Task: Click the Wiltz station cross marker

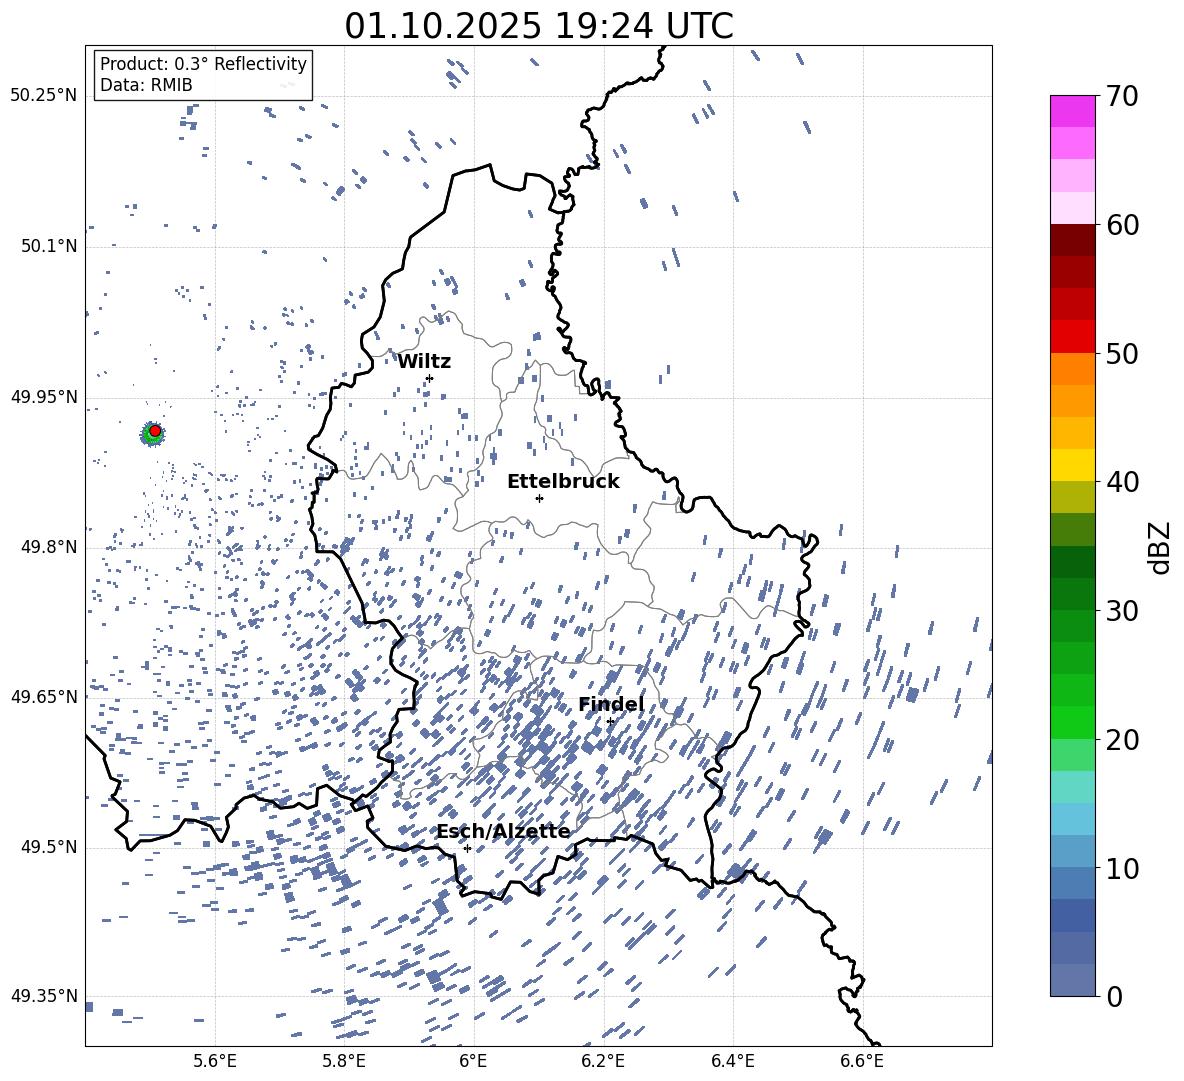Action: (x=429, y=378)
